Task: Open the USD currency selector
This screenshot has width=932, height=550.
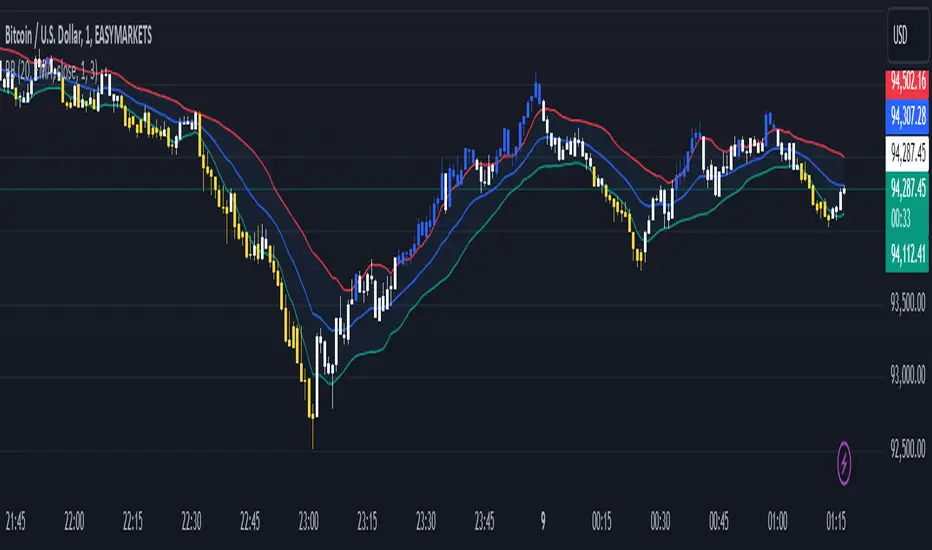Action: [x=908, y=34]
